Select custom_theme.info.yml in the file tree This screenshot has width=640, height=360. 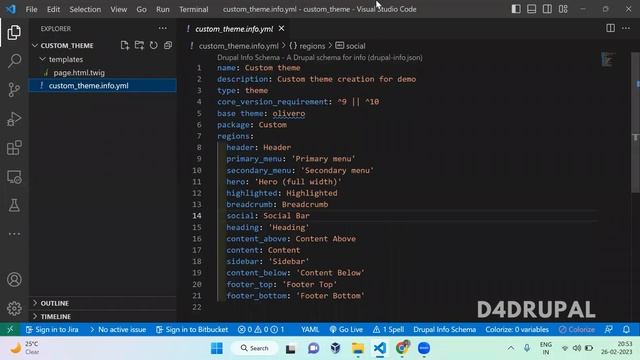click(x=102, y=86)
